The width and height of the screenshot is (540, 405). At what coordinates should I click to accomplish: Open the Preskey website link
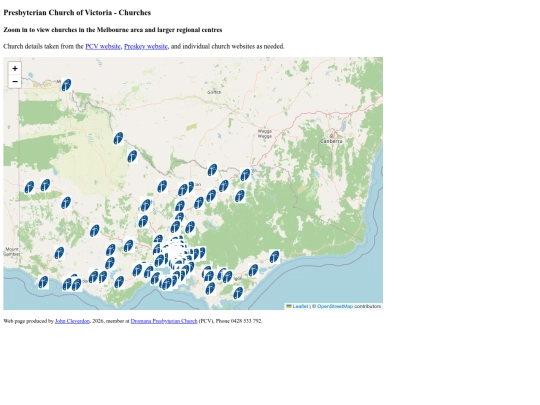pyautogui.click(x=146, y=46)
